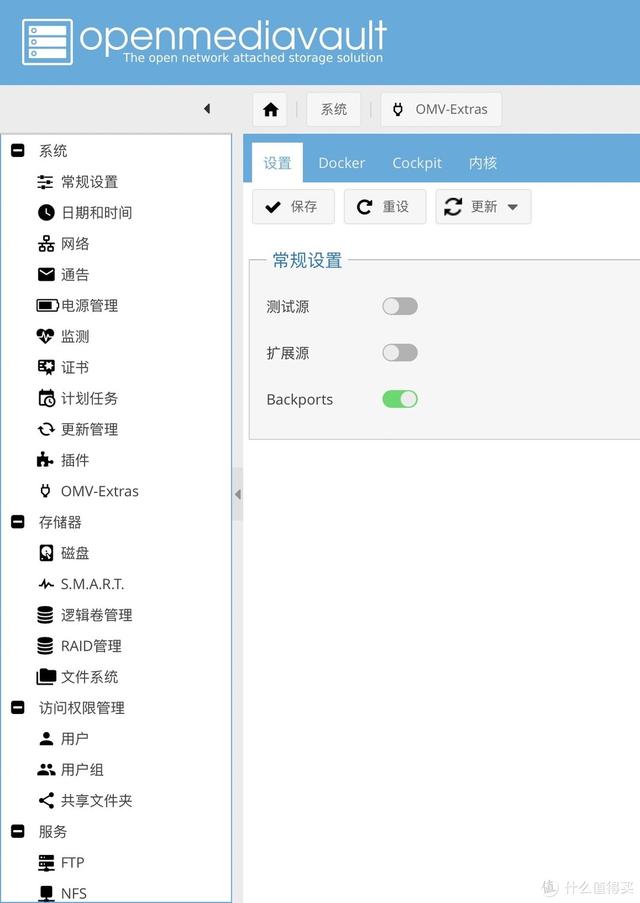
Task: Click the refresh icon for 更新管理
Action: pos(46,429)
